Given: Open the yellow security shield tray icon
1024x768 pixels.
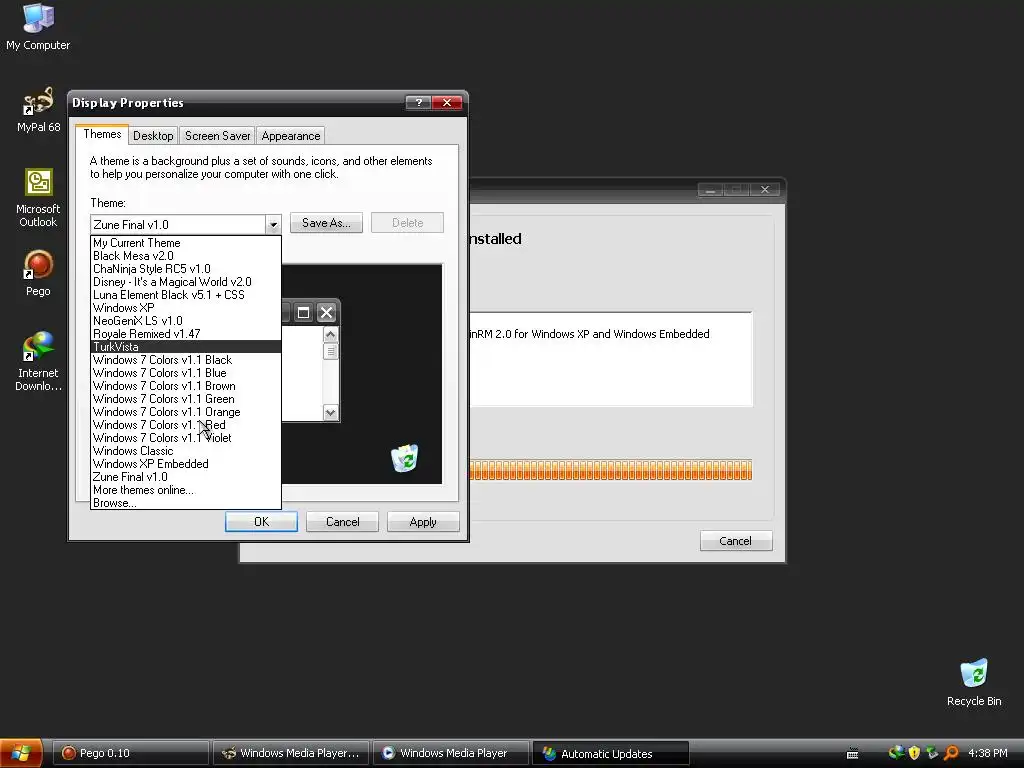Looking at the screenshot, I should tap(914, 753).
